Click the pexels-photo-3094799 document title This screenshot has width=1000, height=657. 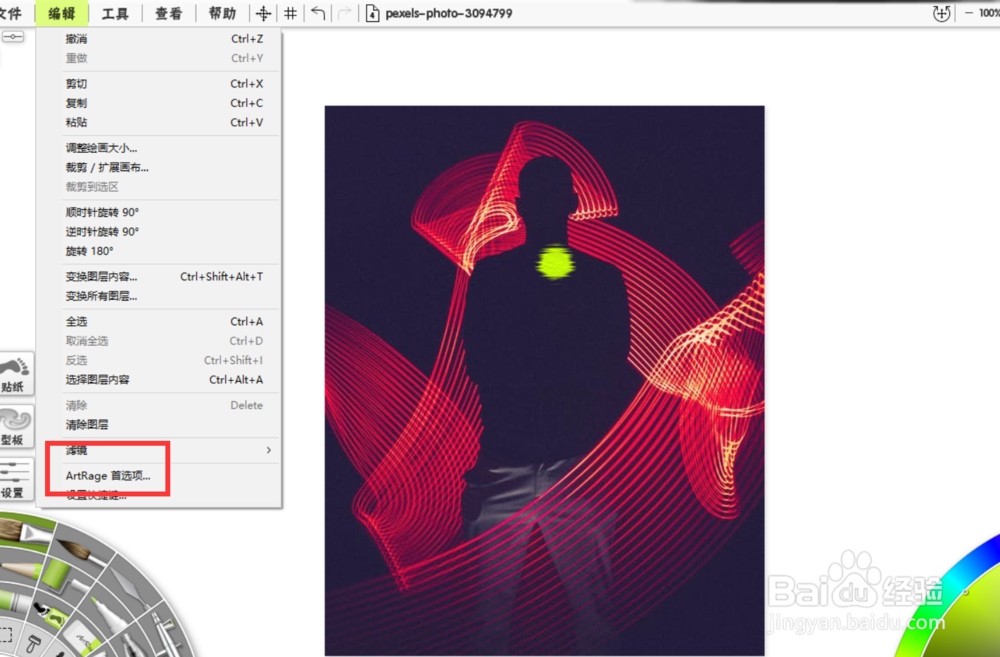point(448,13)
